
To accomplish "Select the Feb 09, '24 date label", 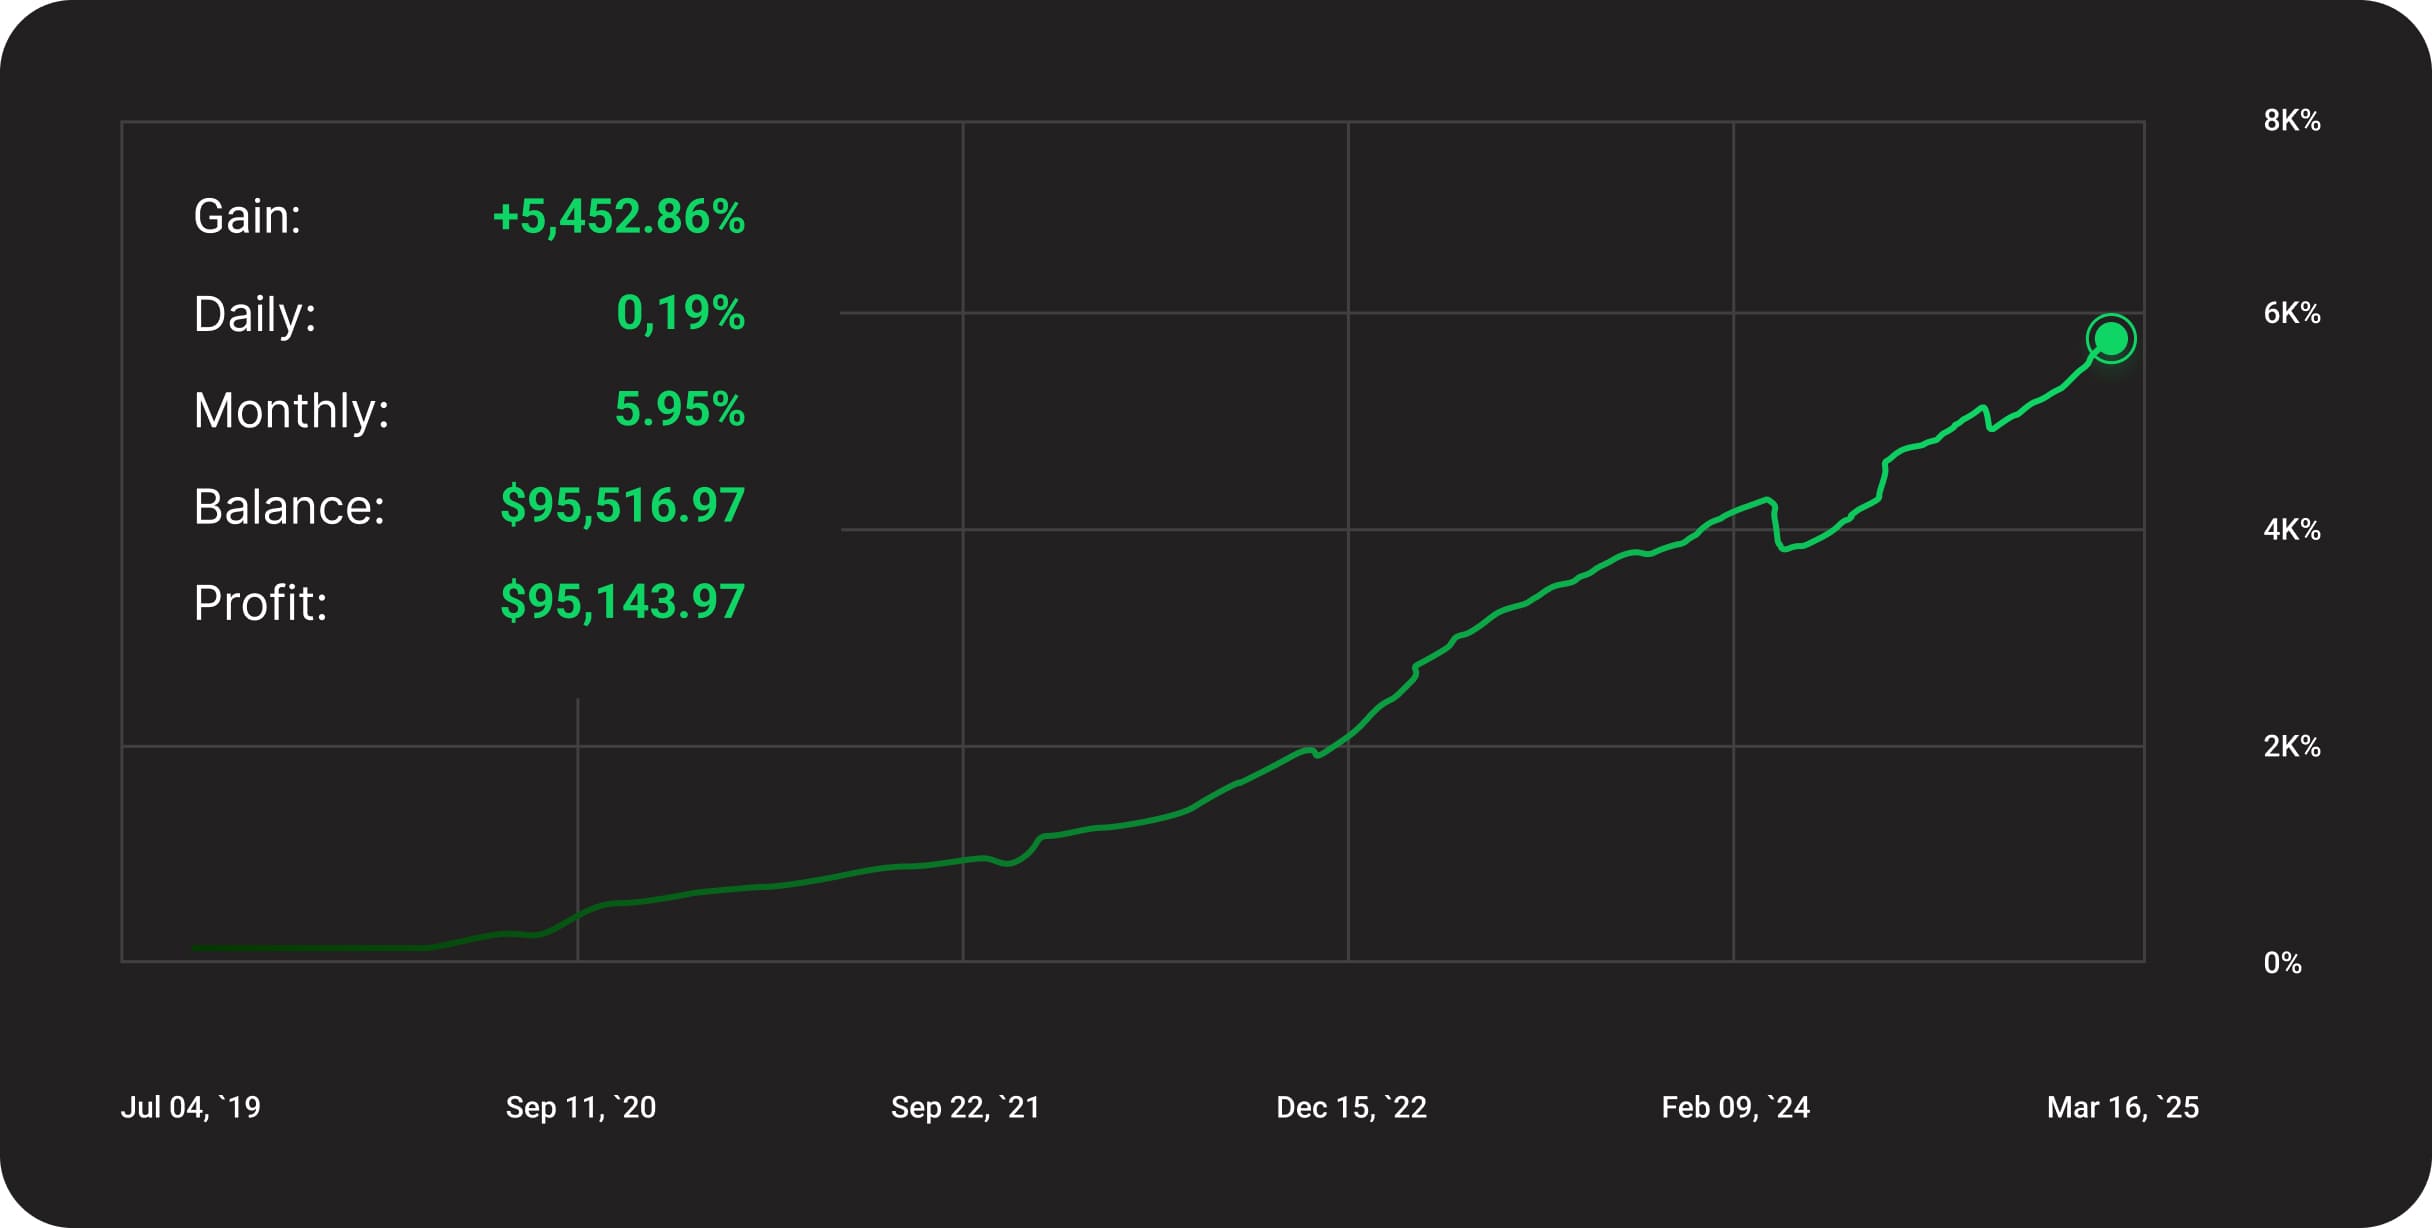I will [x=1735, y=1107].
